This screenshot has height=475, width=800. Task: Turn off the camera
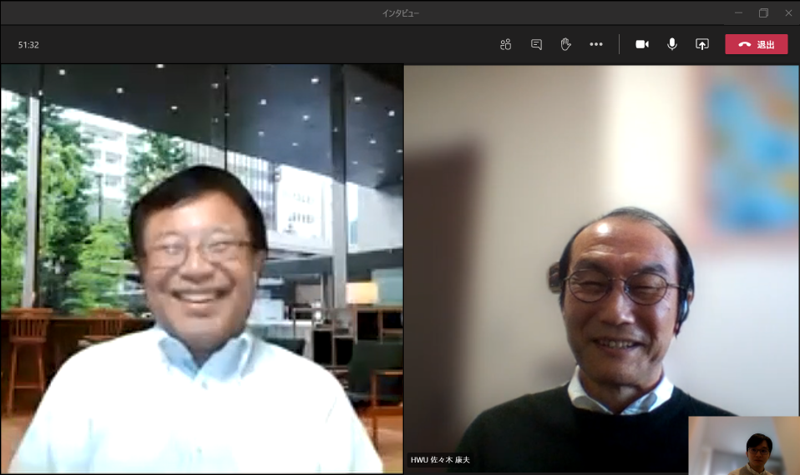[642, 44]
